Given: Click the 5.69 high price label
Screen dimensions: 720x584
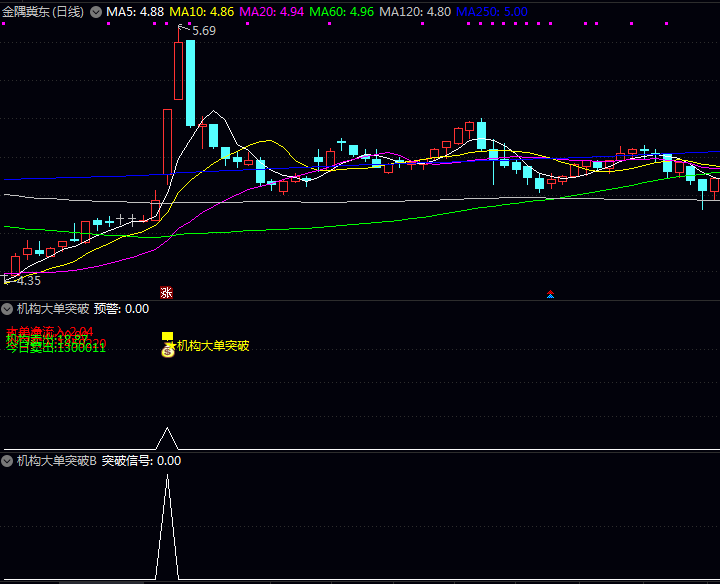Looking at the screenshot, I should tap(204, 31).
